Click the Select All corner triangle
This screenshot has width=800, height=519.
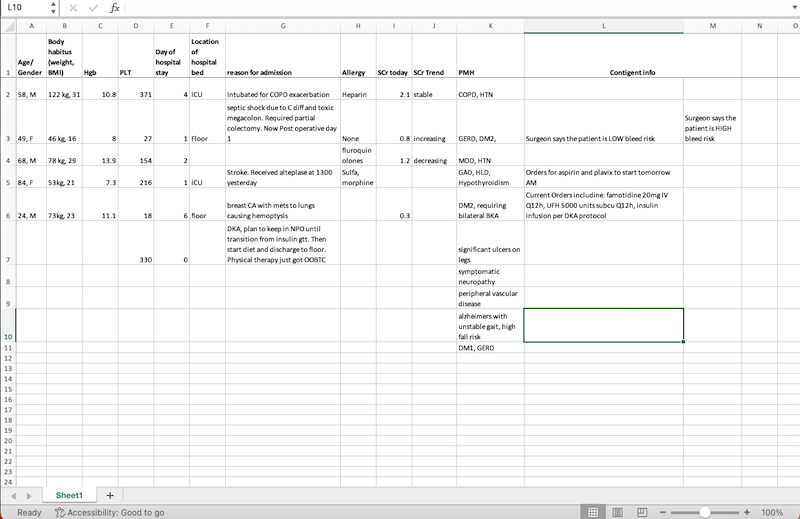(9, 26)
